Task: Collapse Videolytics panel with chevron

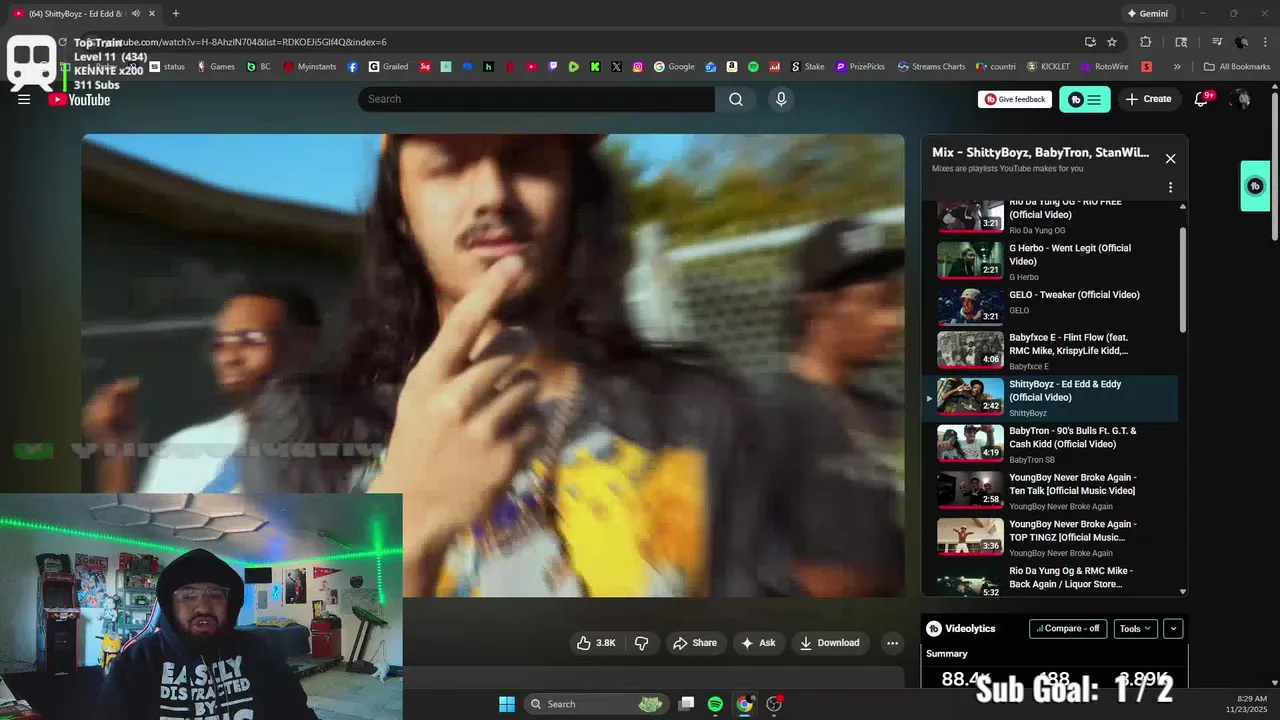Action: pos(1173,629)
